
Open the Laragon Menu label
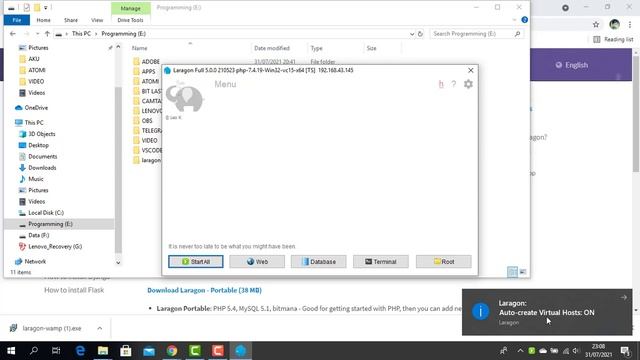tap(225, 84)
